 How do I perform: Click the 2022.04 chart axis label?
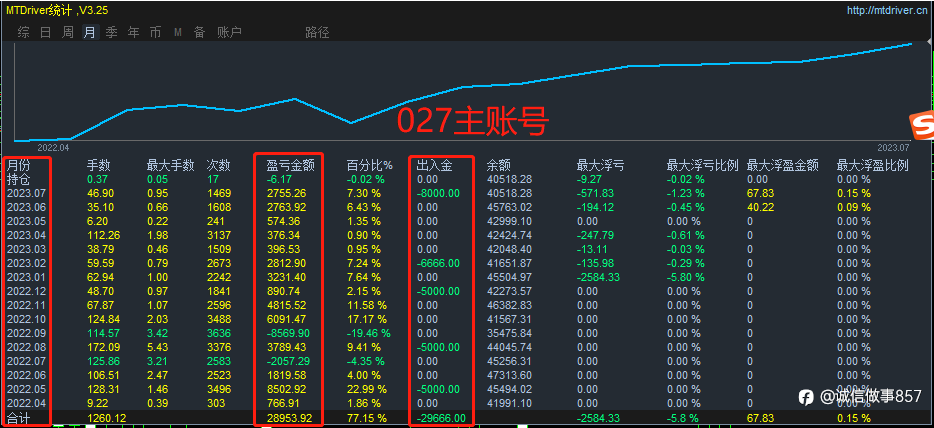coord(54,148)
